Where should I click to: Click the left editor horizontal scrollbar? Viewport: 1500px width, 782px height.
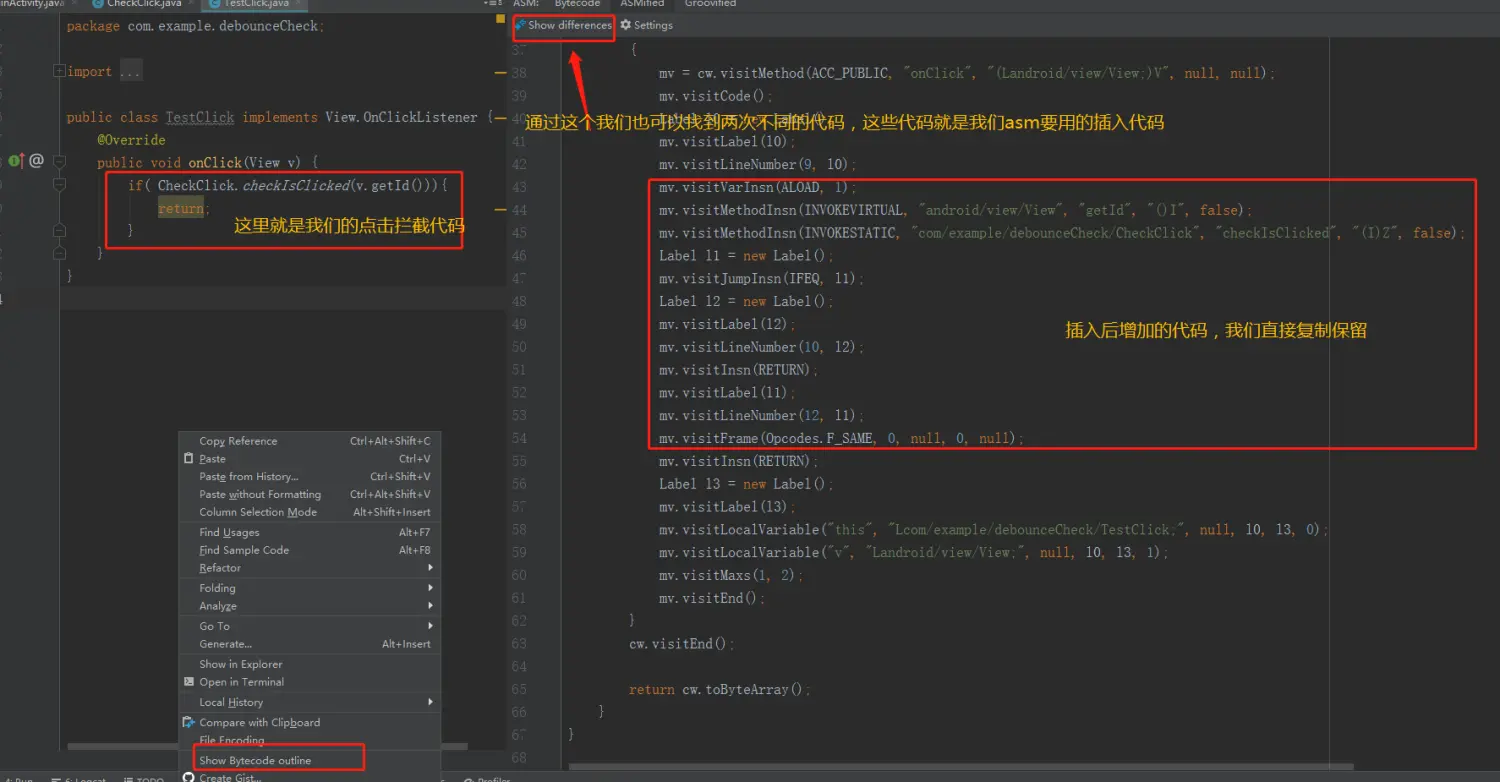[267, 746]
